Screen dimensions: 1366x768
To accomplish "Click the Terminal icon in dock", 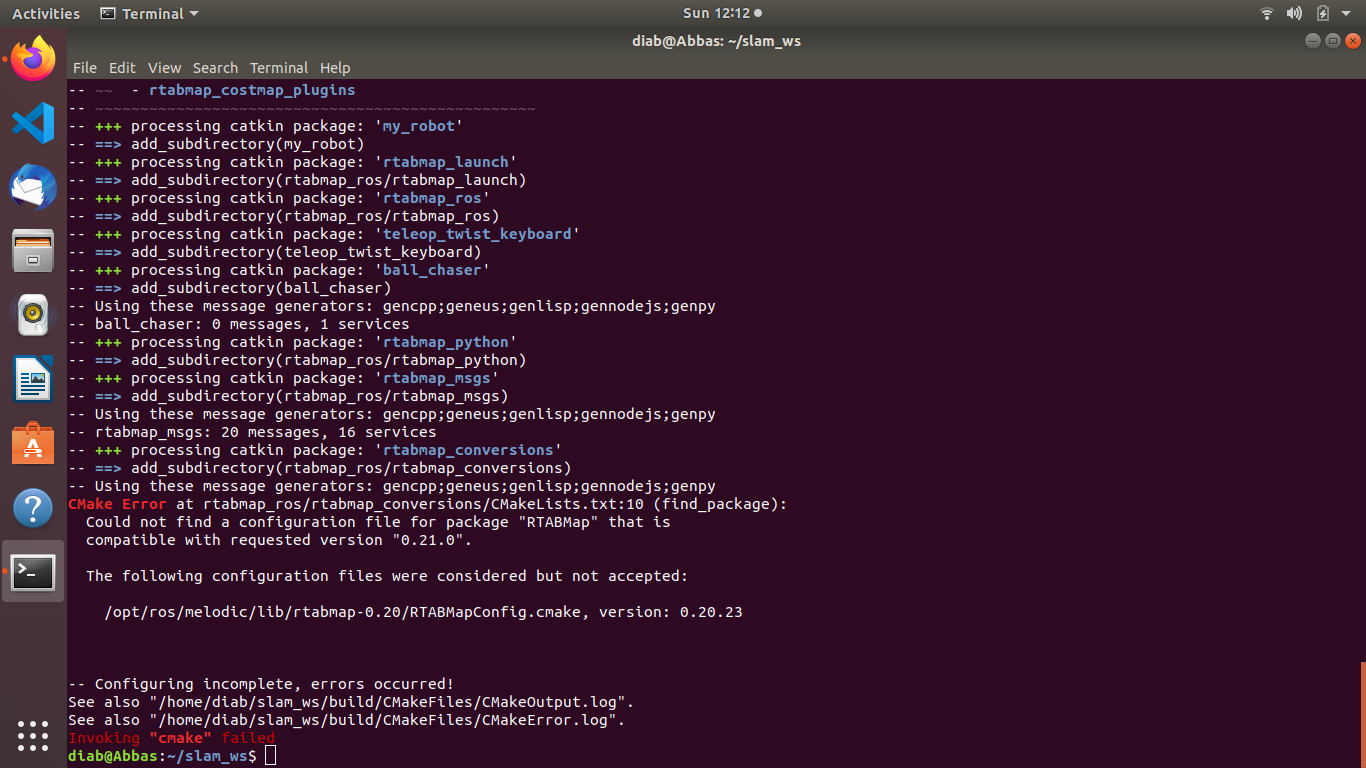I will [33, 571].
